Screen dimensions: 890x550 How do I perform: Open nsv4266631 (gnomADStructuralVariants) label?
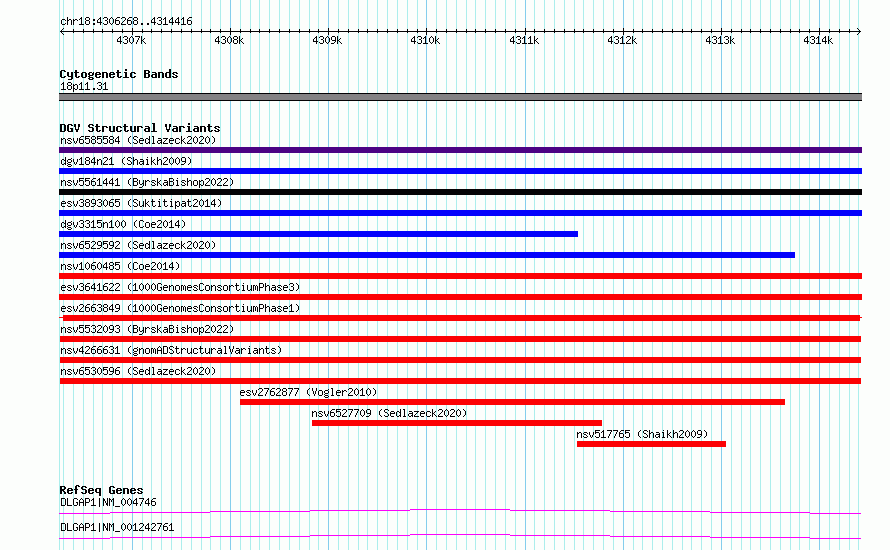pyautogui.click(x=171, y=350)
